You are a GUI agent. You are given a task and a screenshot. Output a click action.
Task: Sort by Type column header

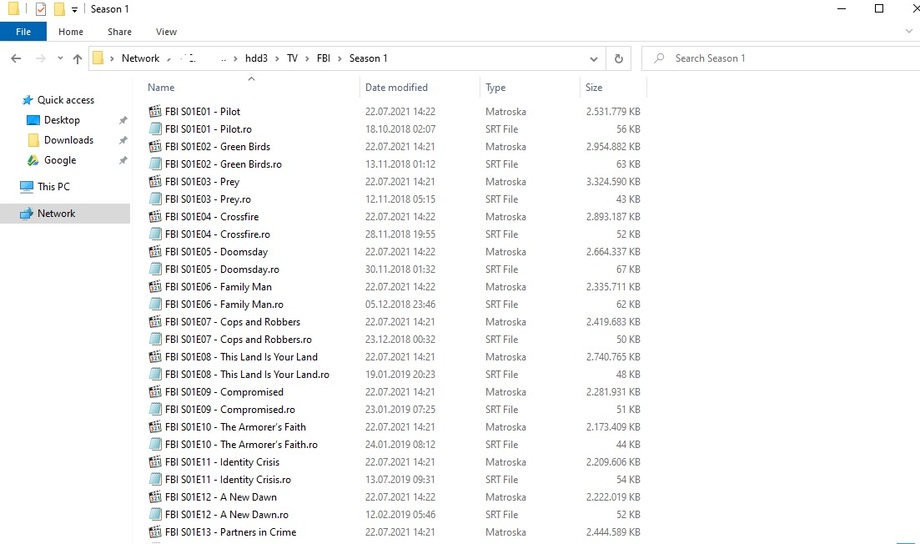[x=495, y=87]
